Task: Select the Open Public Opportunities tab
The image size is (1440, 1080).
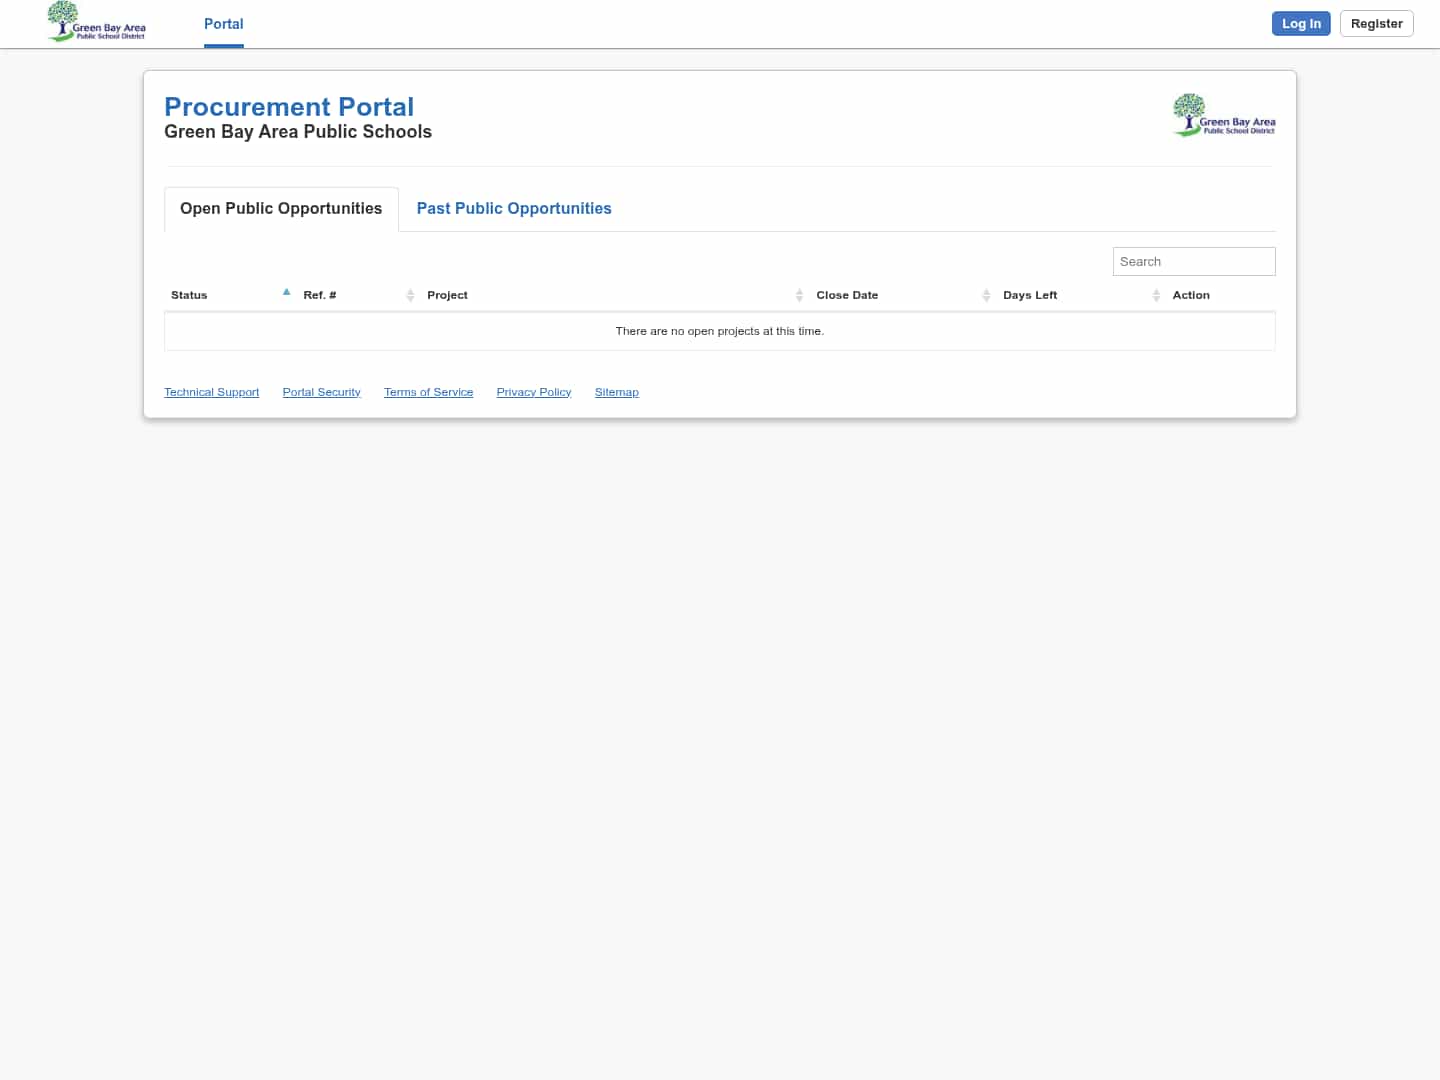Action: click(x=280, y=208)
